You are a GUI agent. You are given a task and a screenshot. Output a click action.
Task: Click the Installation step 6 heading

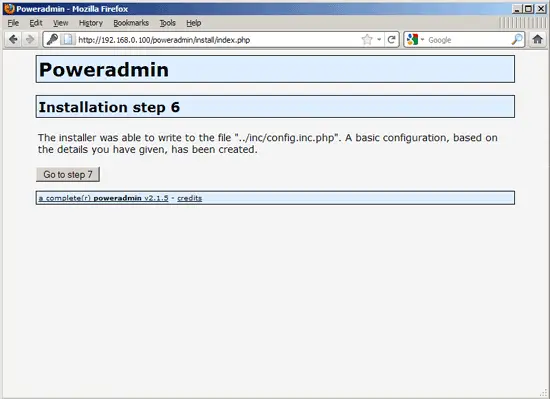[109, 107]
